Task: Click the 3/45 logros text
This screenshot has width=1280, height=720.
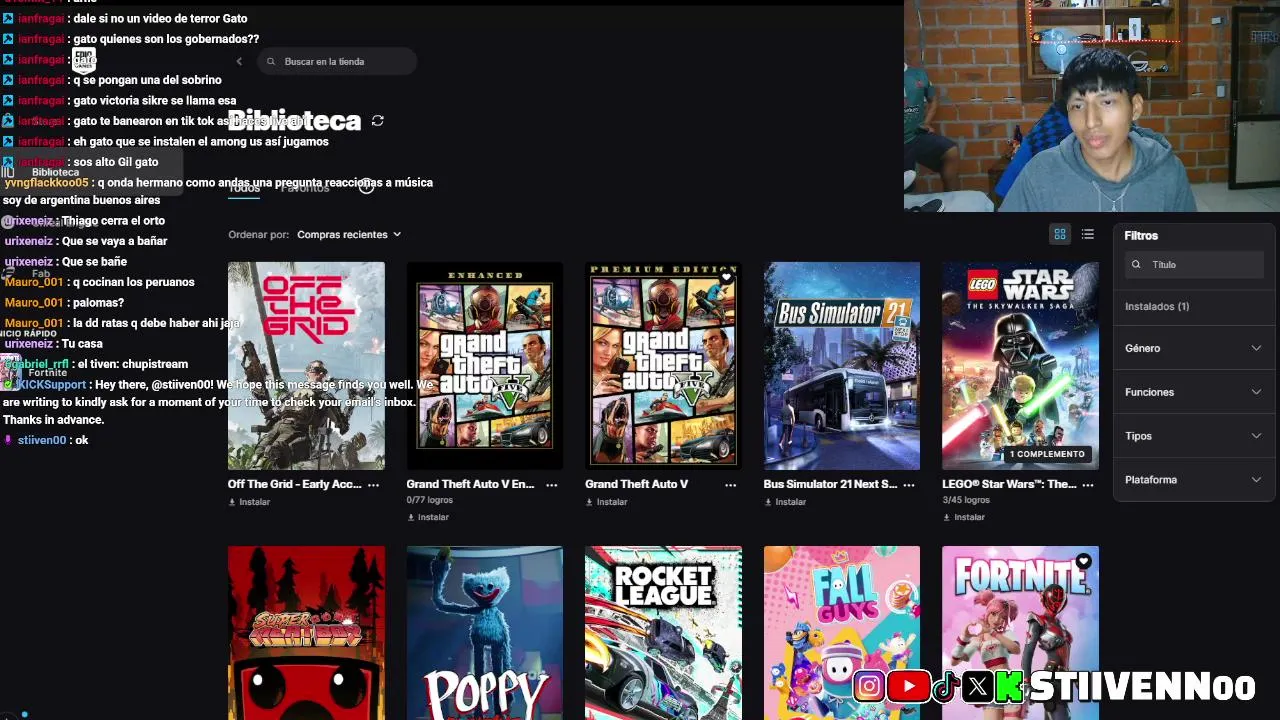Action: tap(965, 500)
